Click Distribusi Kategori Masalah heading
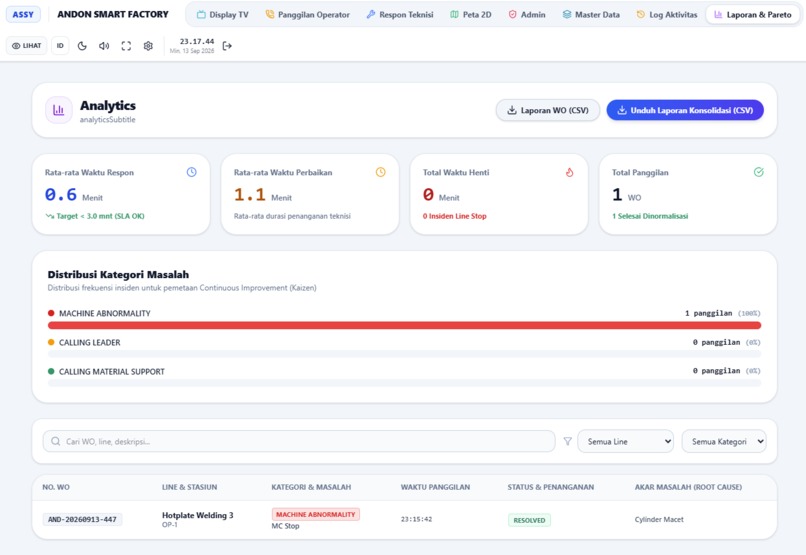The width and height of the screenshot is (806, 555). [118, 274]
